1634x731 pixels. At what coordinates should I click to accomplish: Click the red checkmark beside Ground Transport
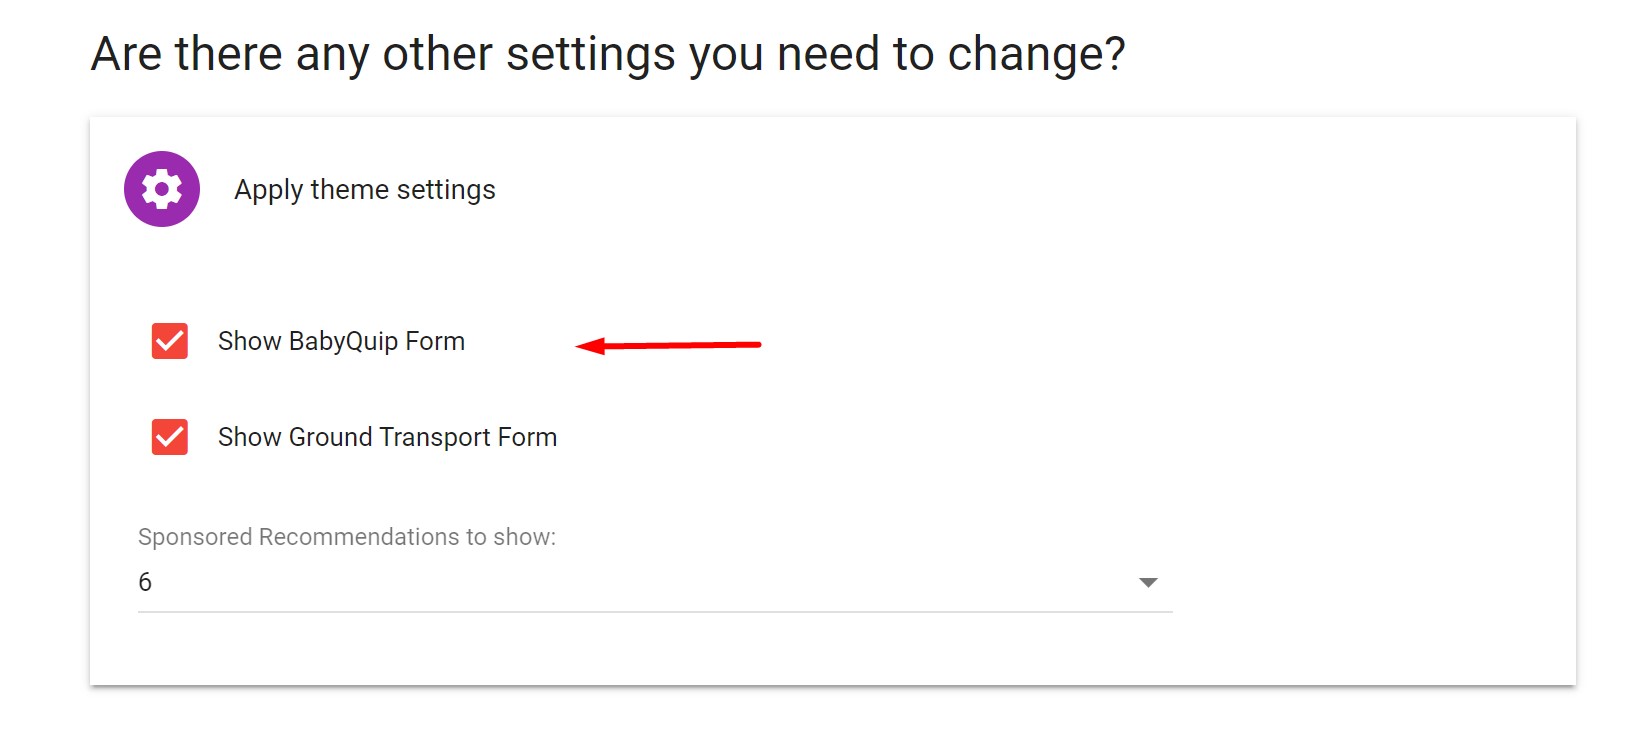tap(170, 437)
